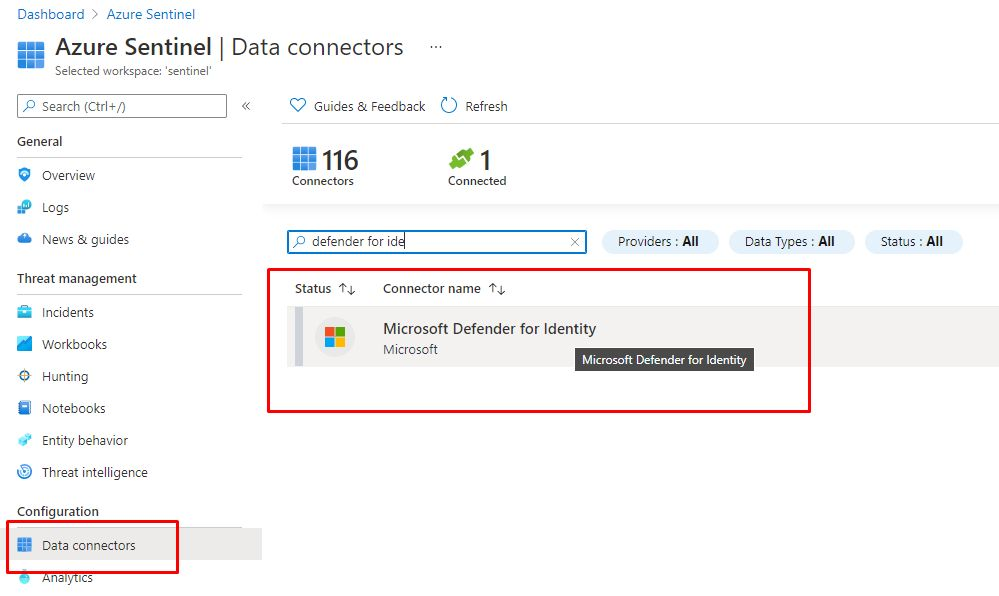
Task: Select Data connectors in Configuration
Action: 88,545
